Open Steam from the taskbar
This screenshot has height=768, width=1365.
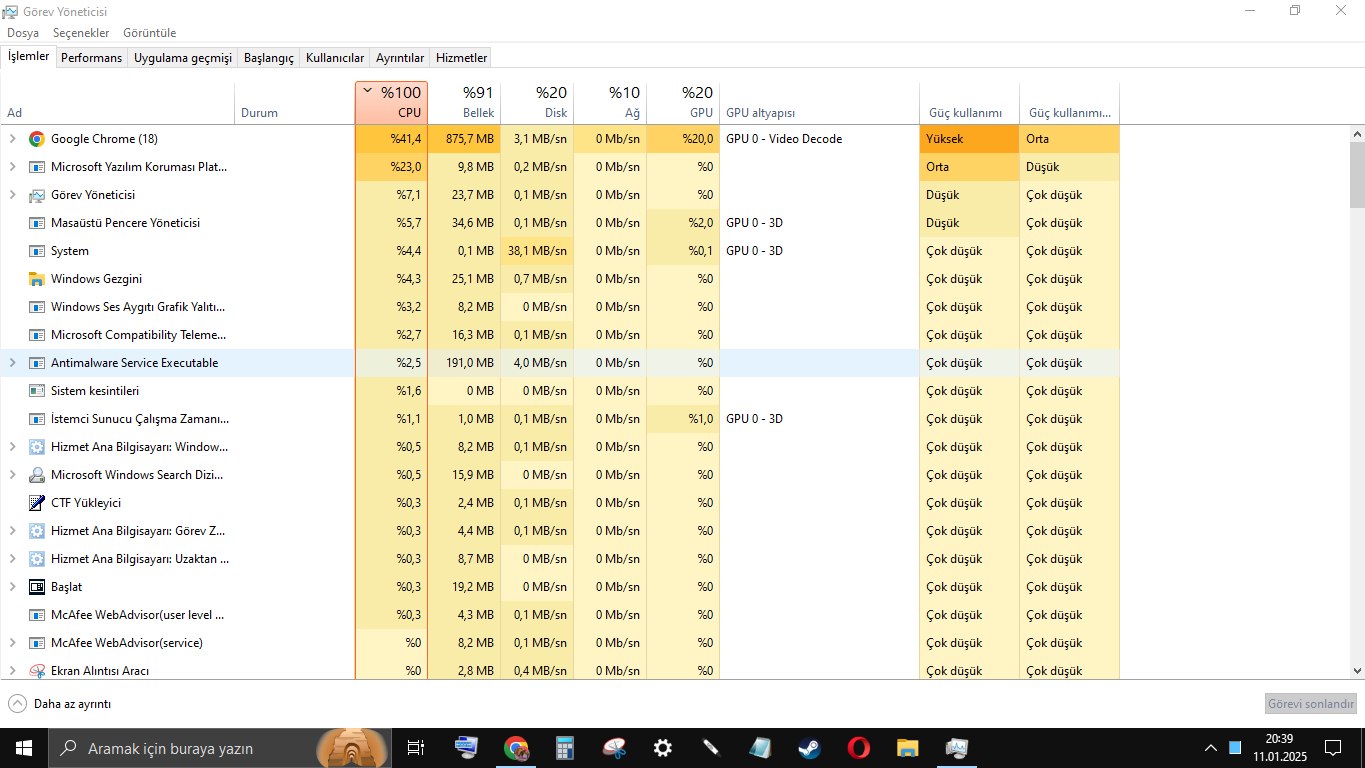(809, 748)
